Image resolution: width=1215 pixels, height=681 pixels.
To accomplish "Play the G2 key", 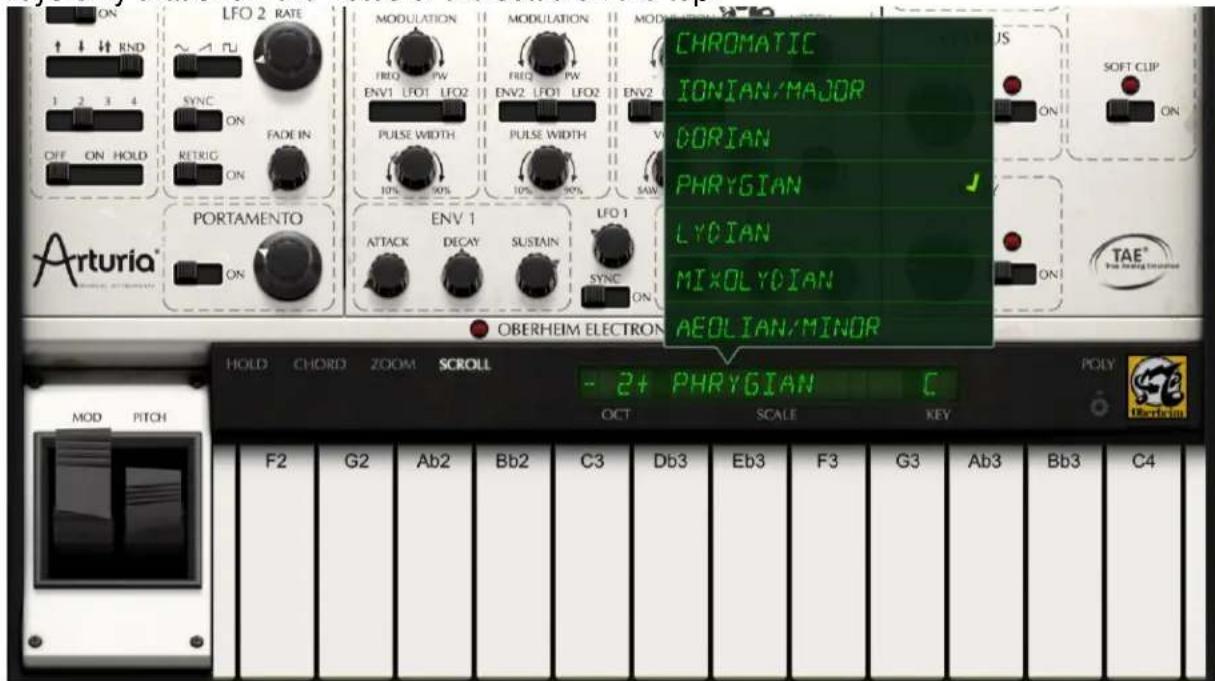I will click(355, 563).
